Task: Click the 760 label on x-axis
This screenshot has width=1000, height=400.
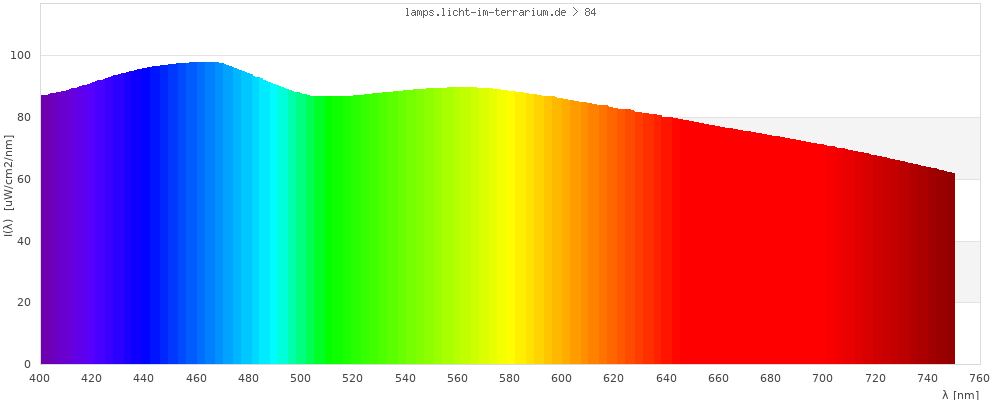Action: tap(979, 378)
